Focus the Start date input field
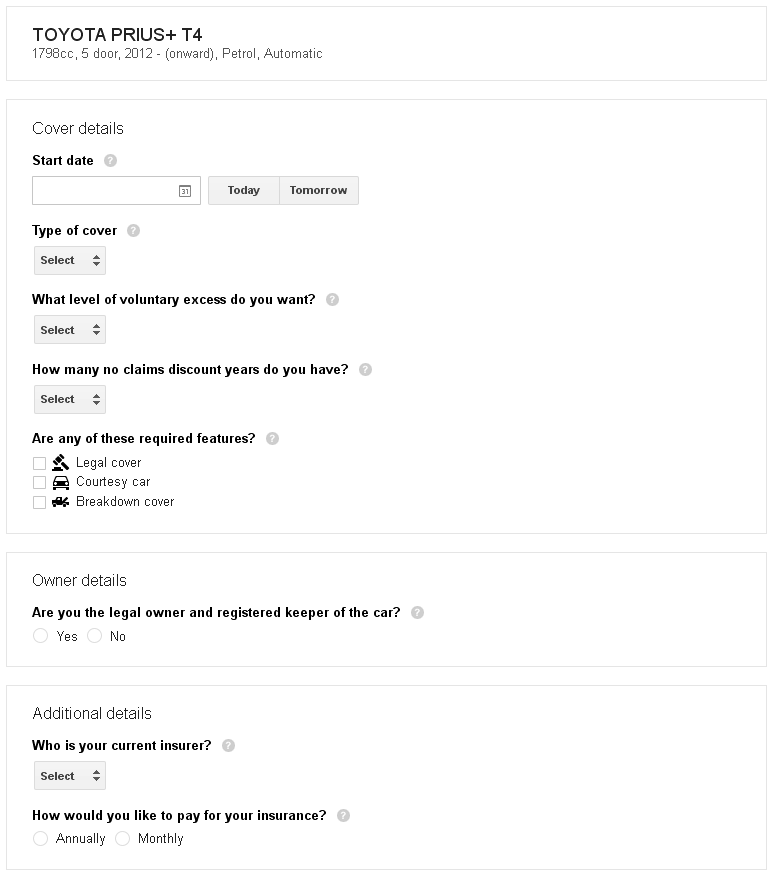 116,191
